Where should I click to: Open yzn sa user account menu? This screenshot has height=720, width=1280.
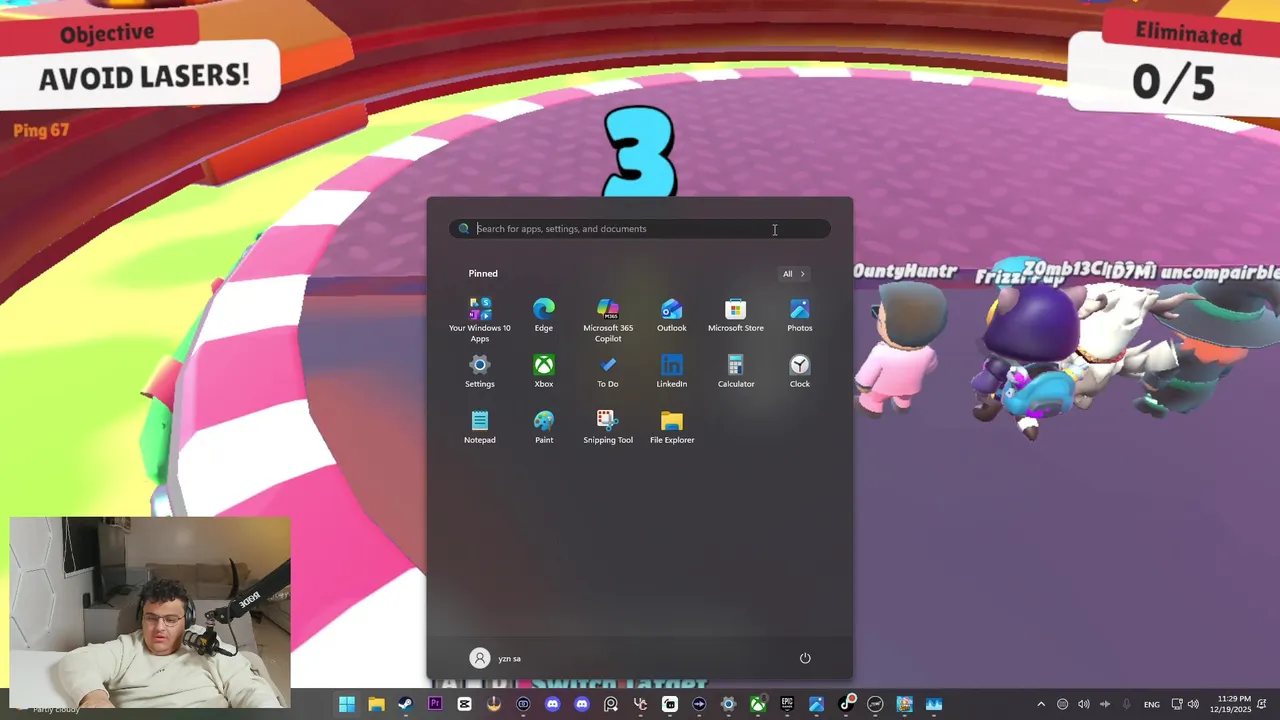pos(496,658)
